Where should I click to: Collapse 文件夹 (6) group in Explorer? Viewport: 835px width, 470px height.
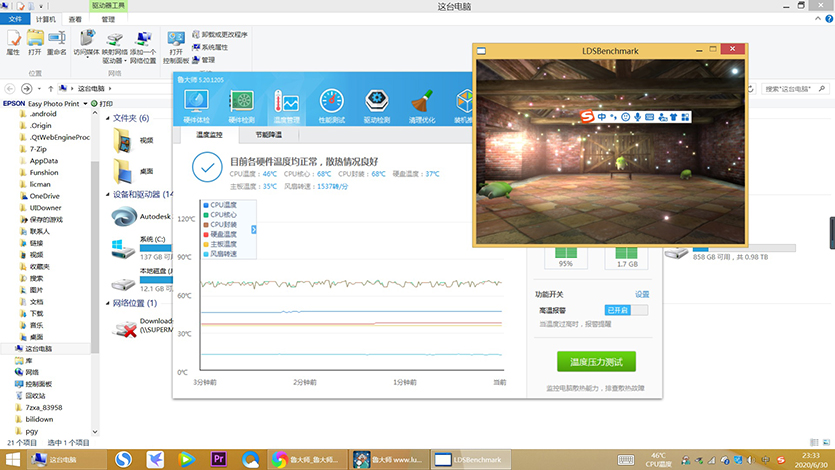pos(108,118)
